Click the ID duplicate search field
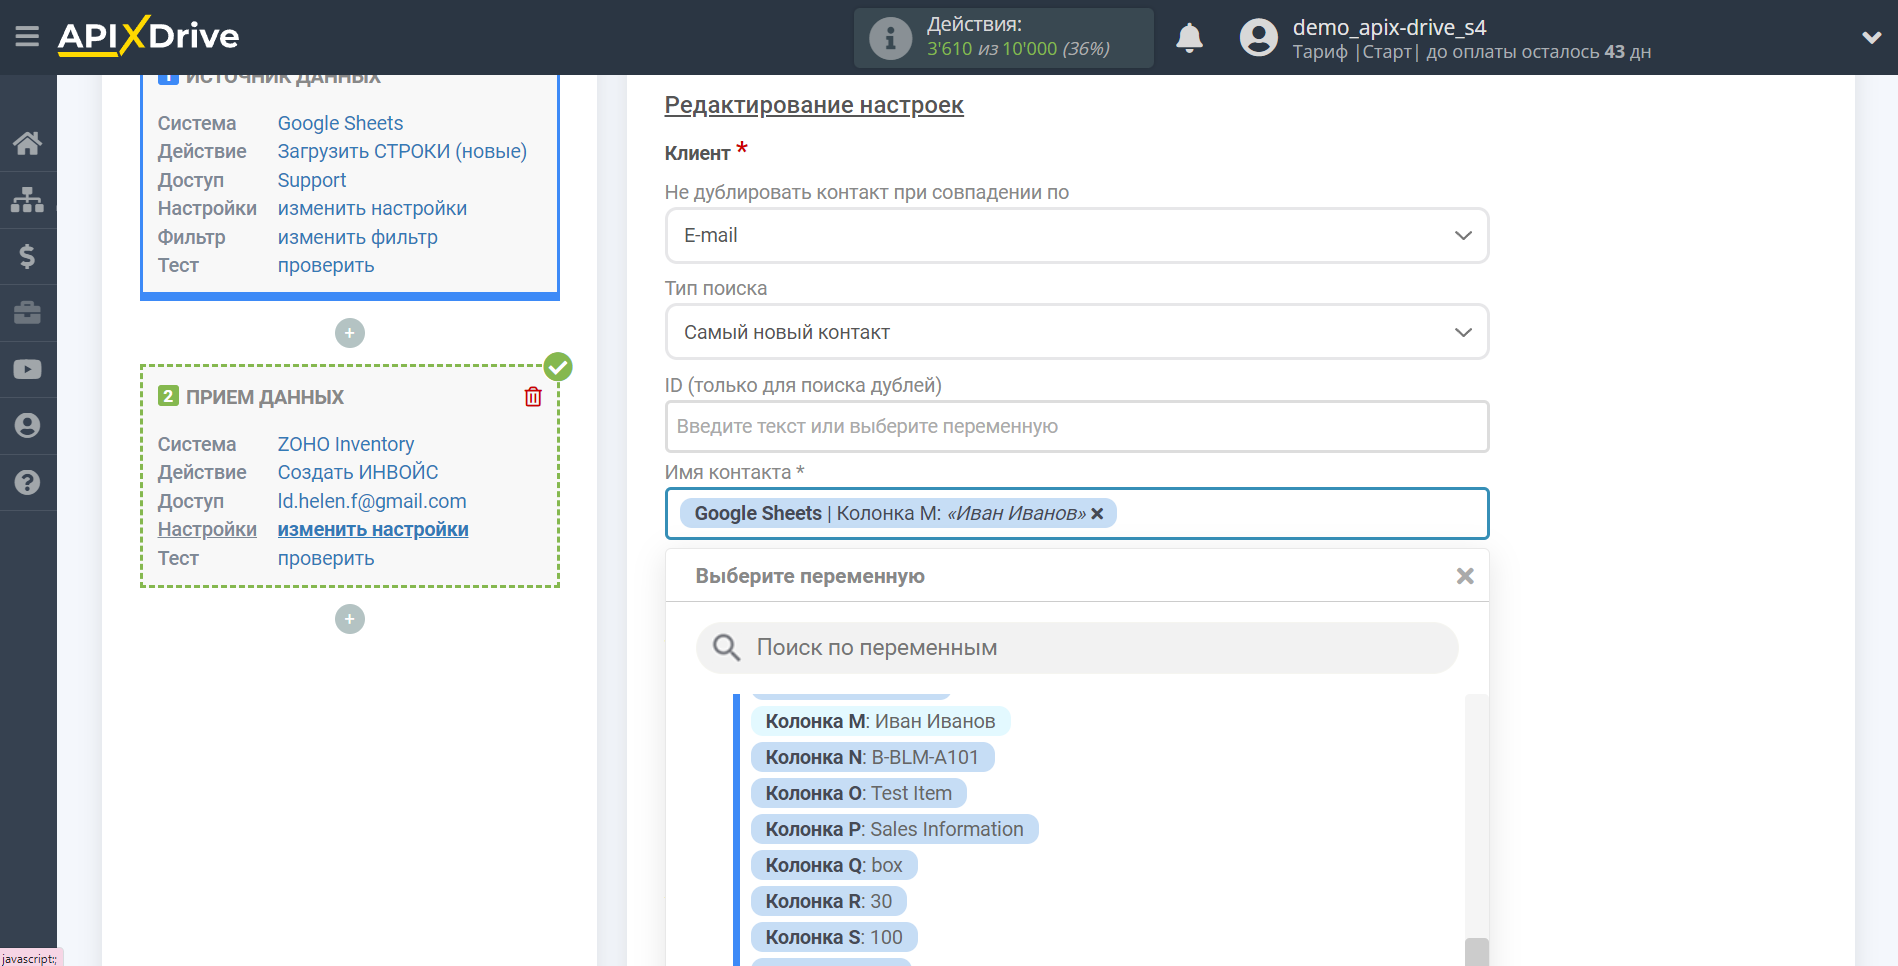The height and width of the screenshot is (966, 1898). [1077, 427]
